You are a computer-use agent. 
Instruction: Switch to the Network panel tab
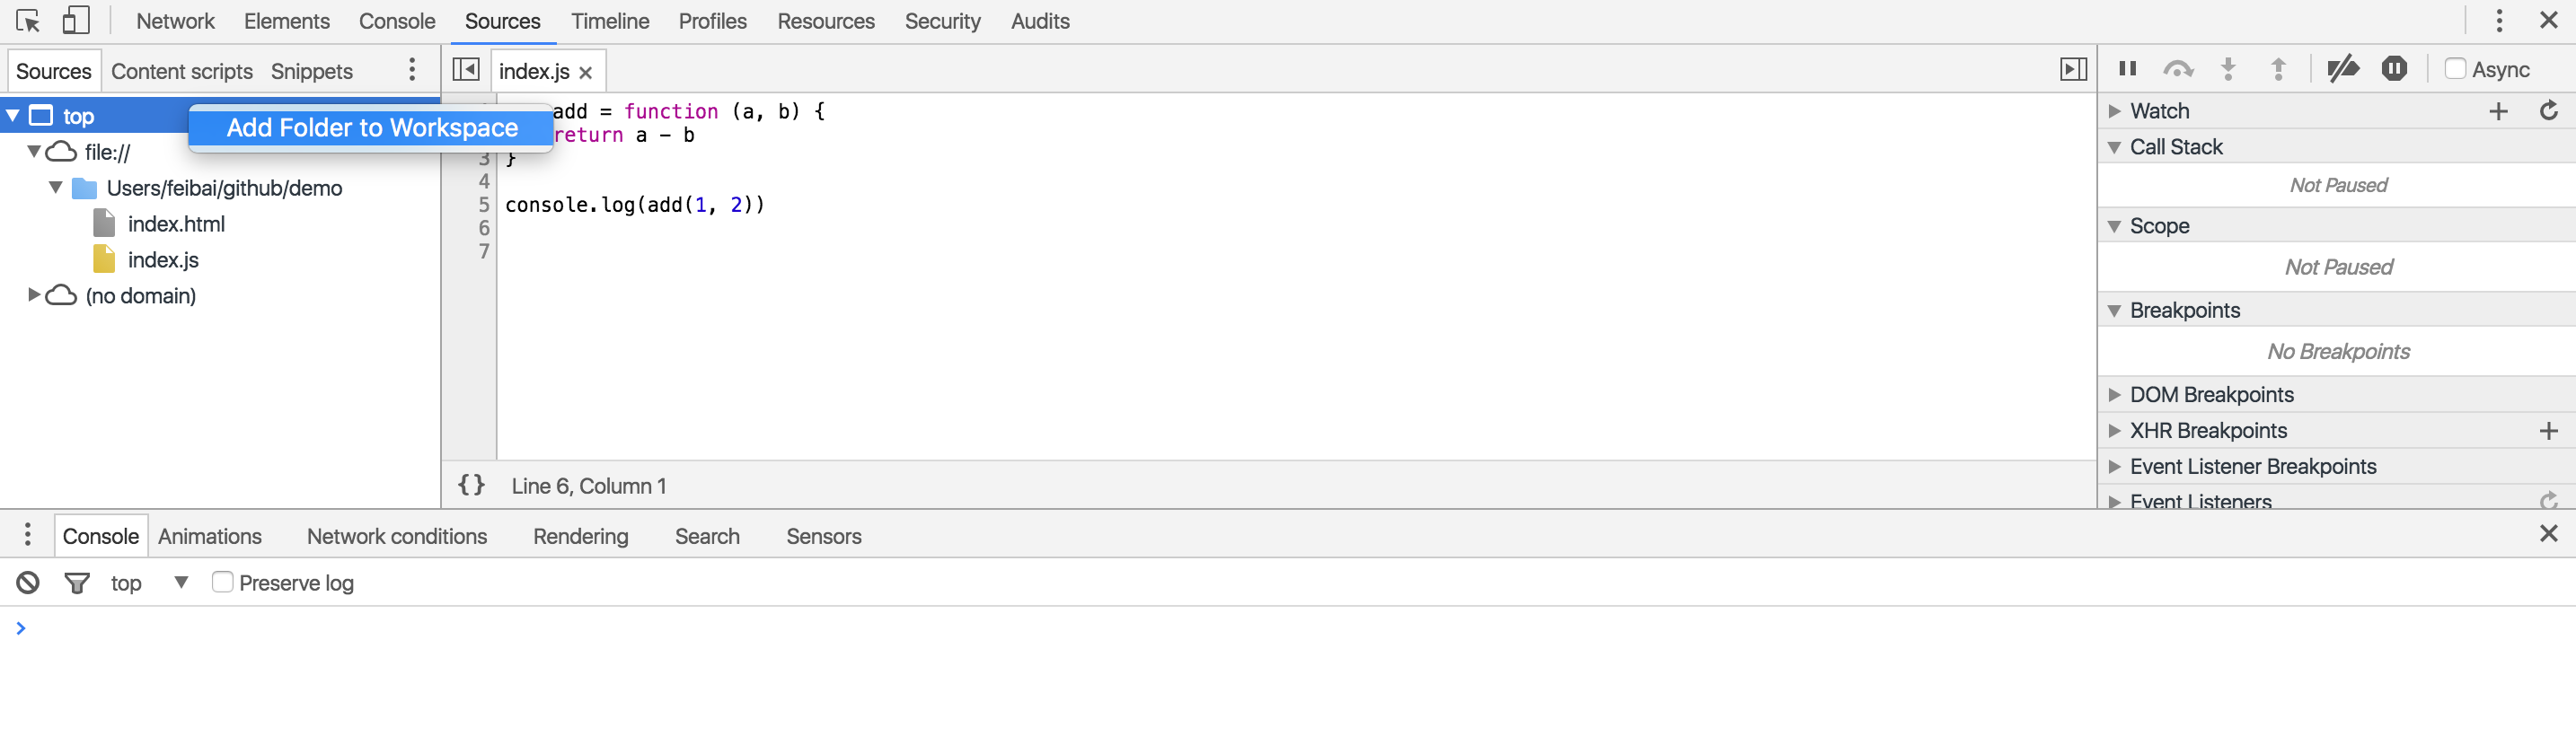(175, 21)
